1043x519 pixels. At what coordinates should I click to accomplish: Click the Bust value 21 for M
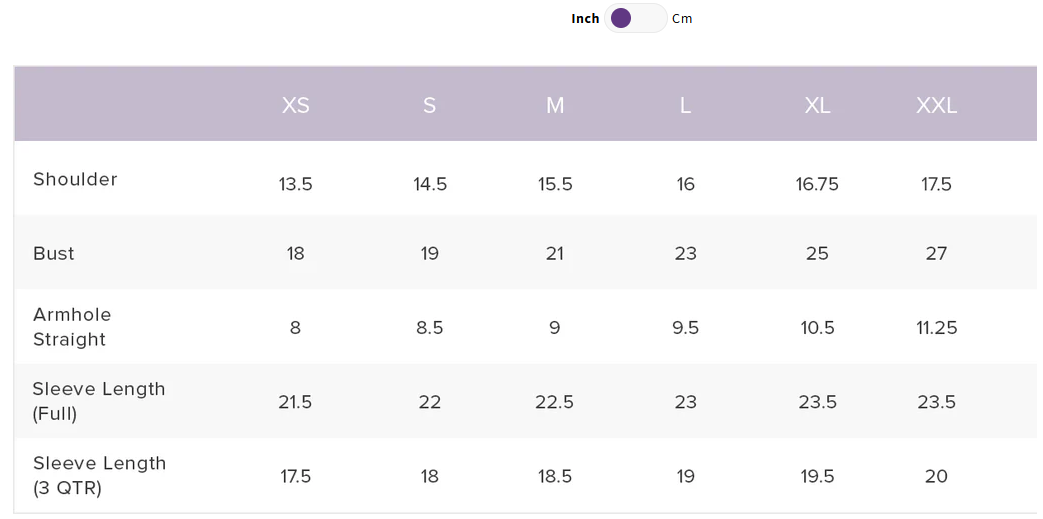tap(555, 254)
